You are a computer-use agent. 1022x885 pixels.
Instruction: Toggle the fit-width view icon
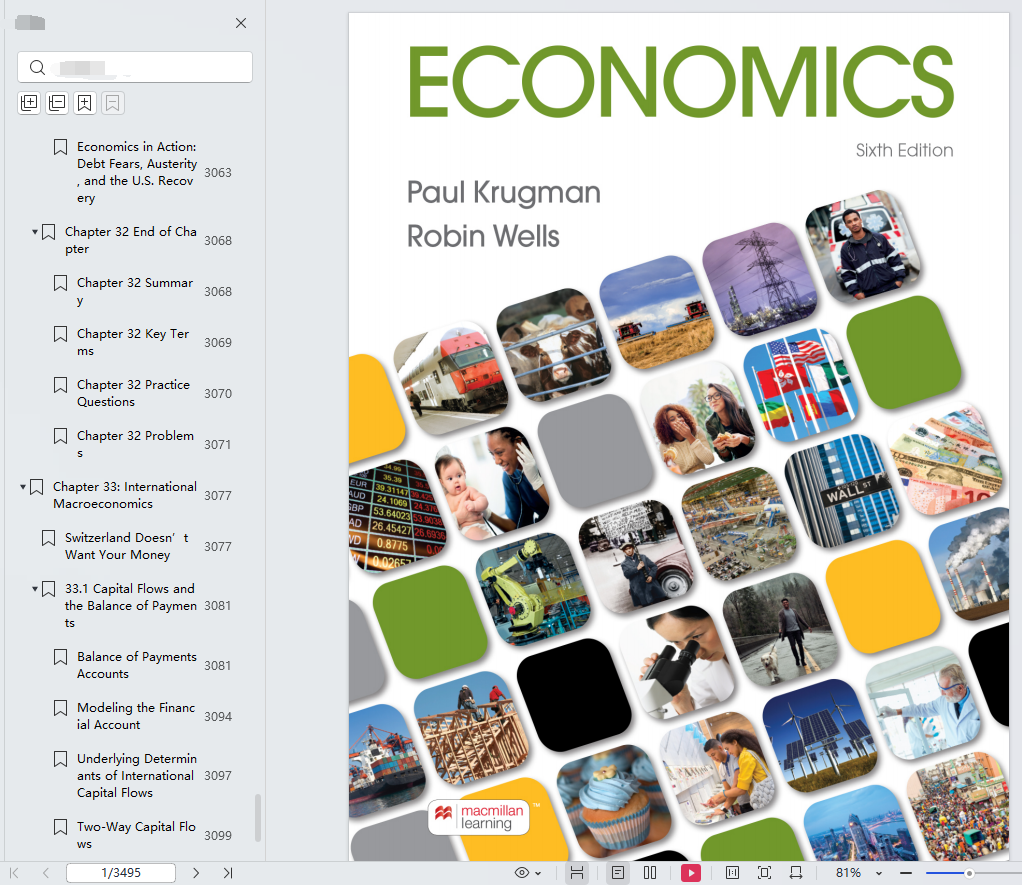click(577, 873)
